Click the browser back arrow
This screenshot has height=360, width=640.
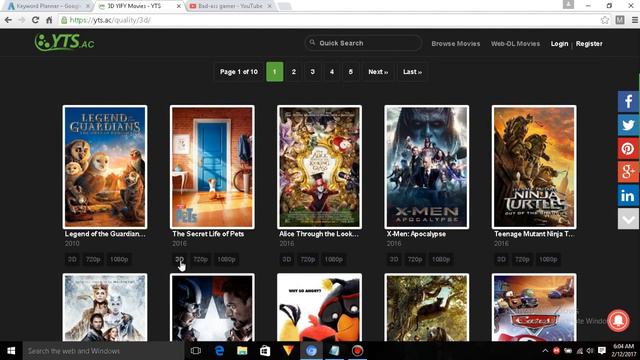[x=8, y=20]
